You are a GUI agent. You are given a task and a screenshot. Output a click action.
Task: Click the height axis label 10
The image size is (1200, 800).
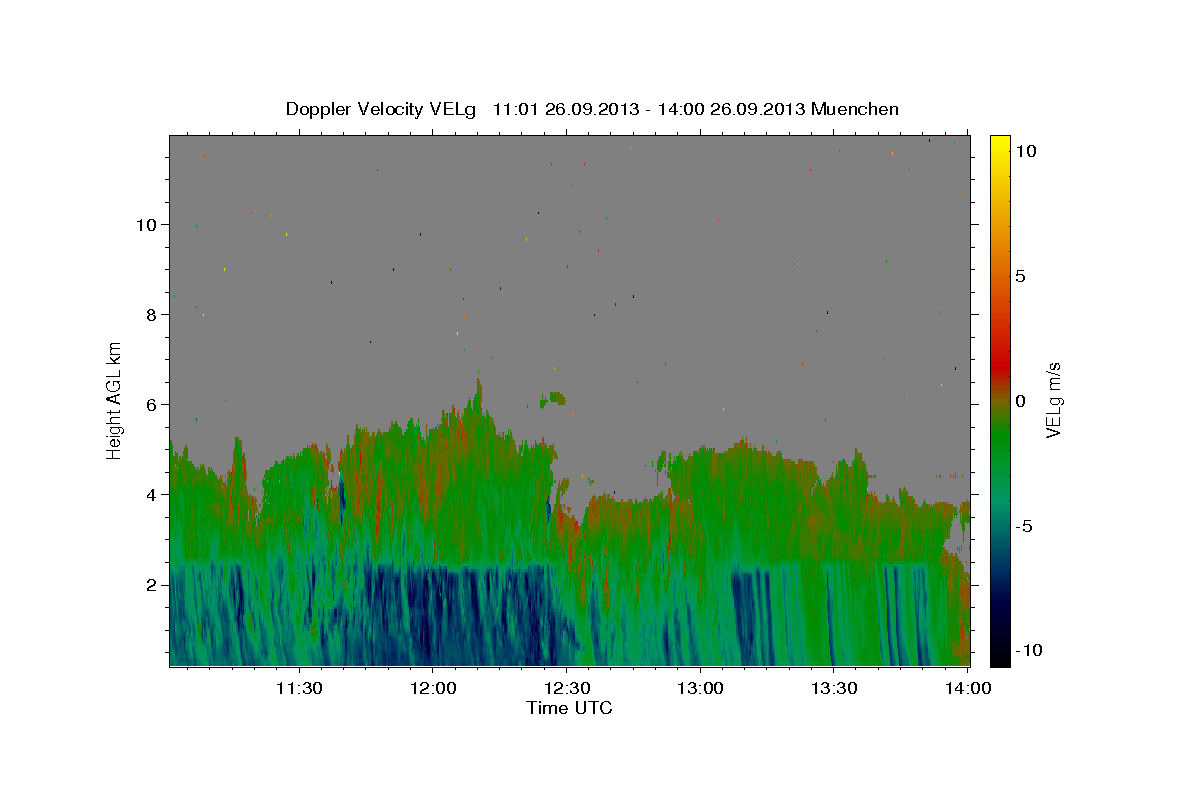[149, 225]
